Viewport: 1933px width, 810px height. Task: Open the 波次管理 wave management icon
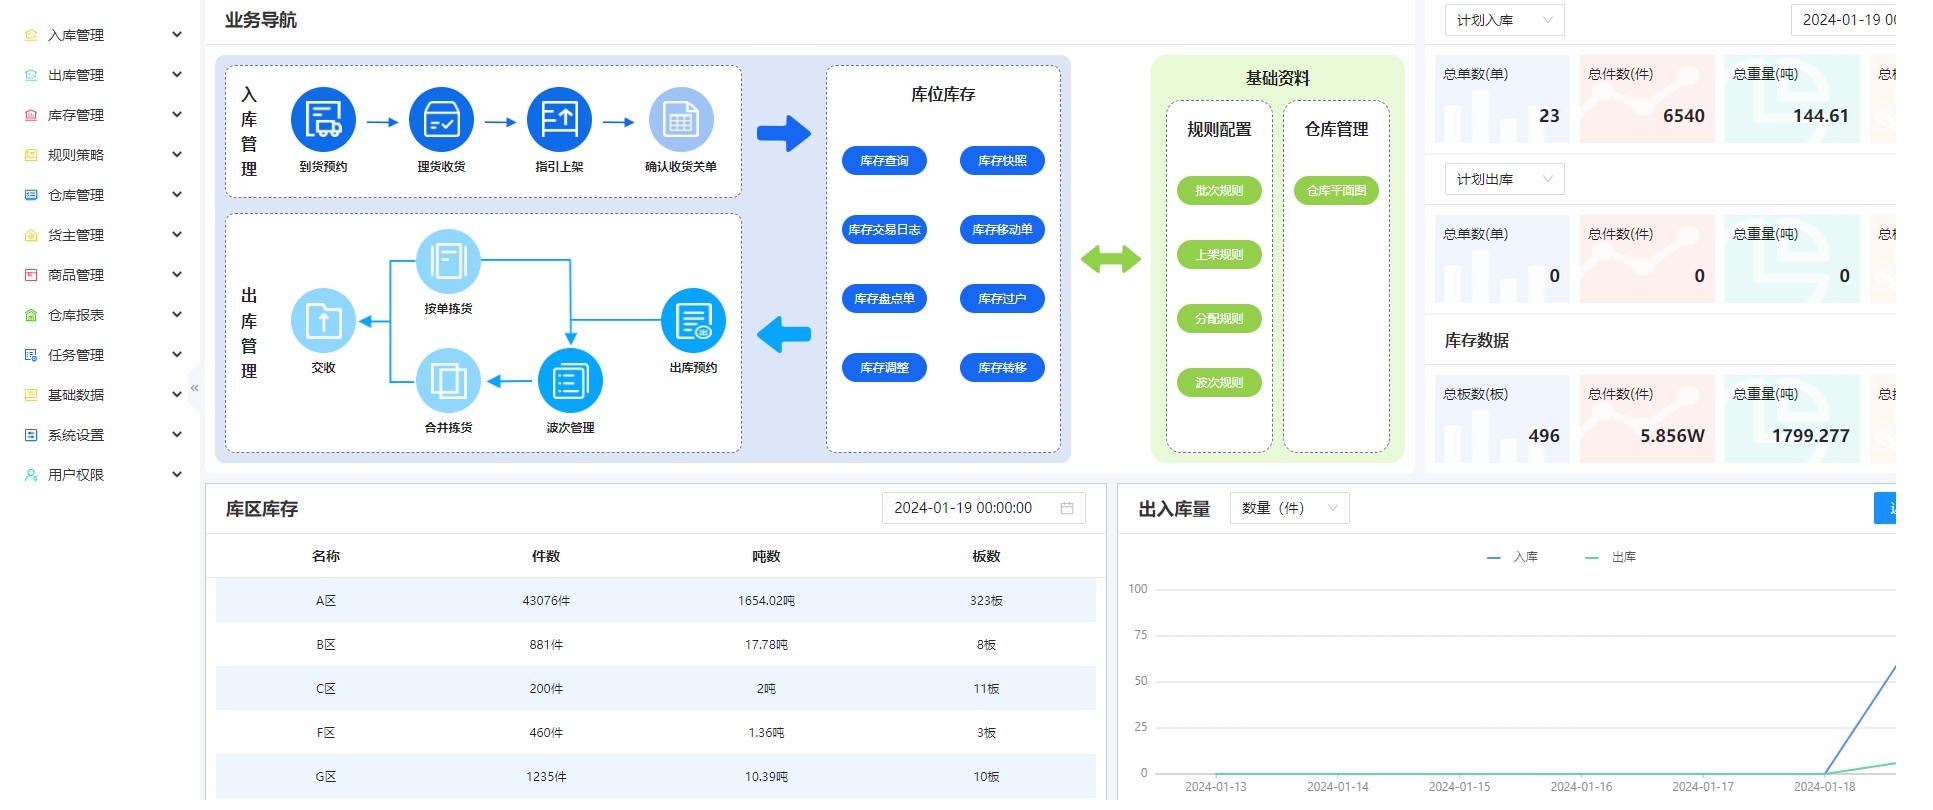click(570, 381)
